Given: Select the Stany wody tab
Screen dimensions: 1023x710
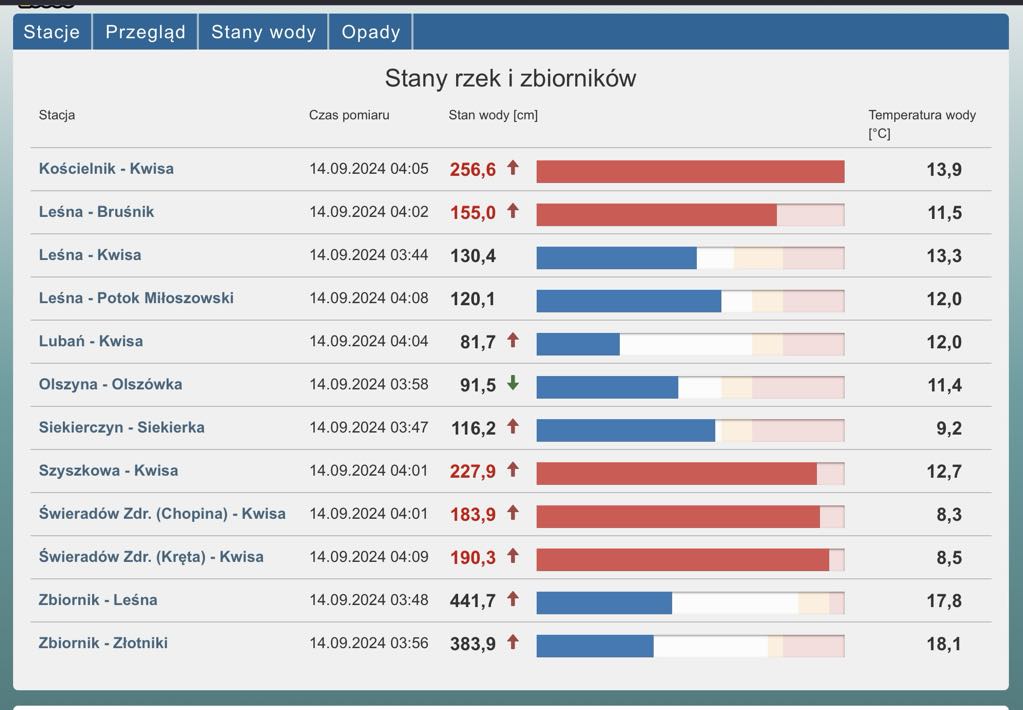Looking at the screenshot, I should [263, 32].
